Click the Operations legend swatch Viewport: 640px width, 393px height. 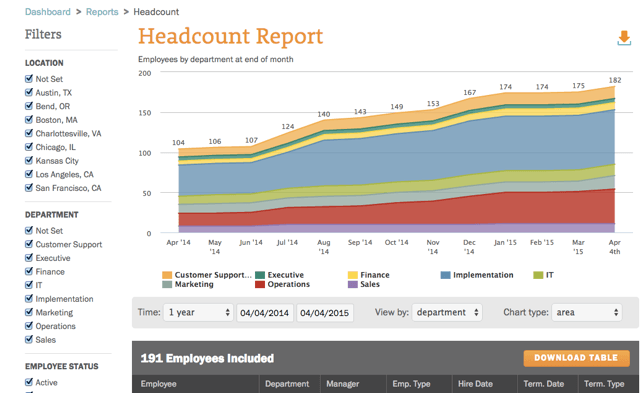(260, 284)
